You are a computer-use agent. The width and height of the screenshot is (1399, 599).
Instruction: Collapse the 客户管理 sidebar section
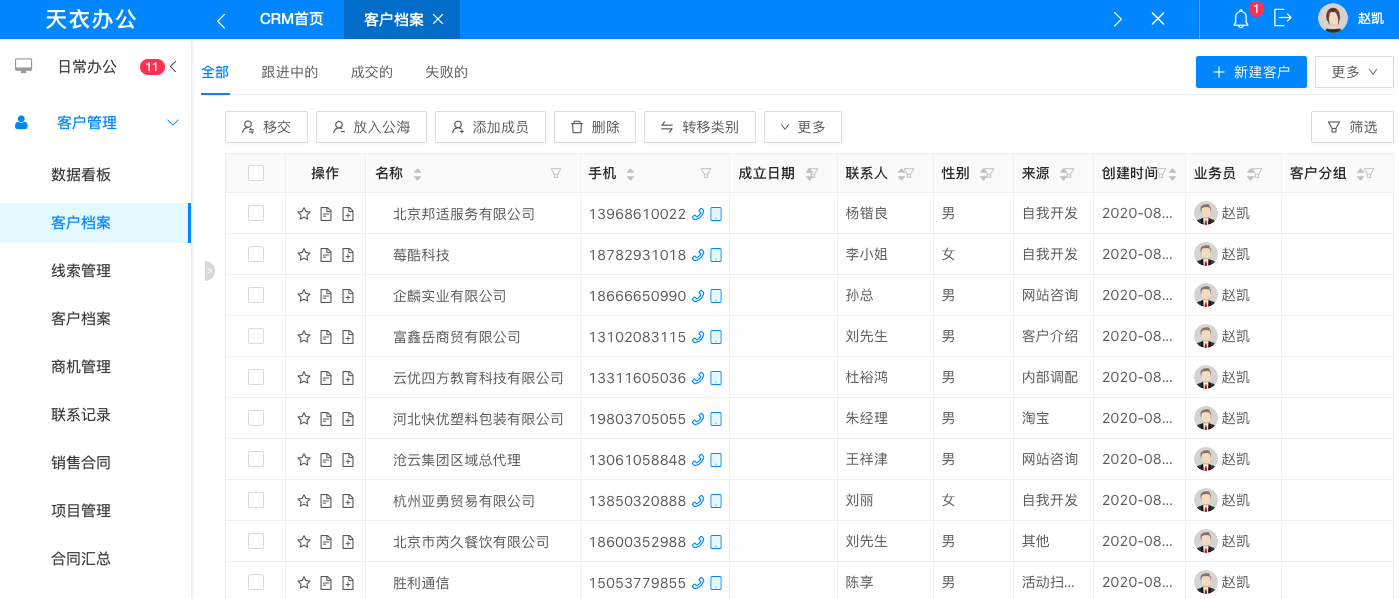tap(173, 123)
